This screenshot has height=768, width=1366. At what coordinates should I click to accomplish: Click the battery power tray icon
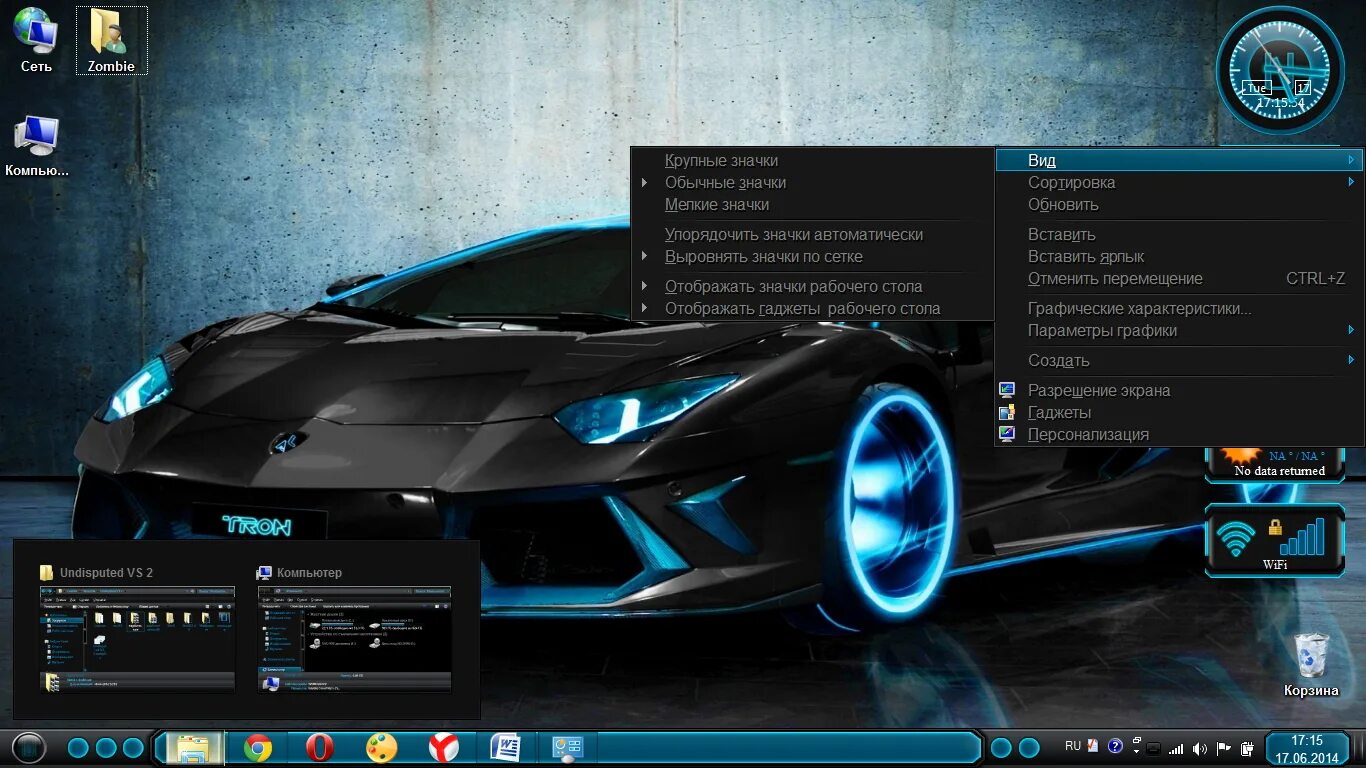click(x=1247, y=748)
